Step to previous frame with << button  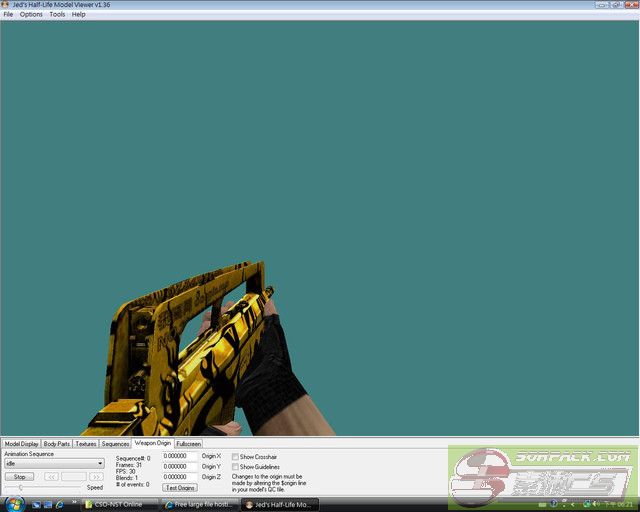point(51,477)
